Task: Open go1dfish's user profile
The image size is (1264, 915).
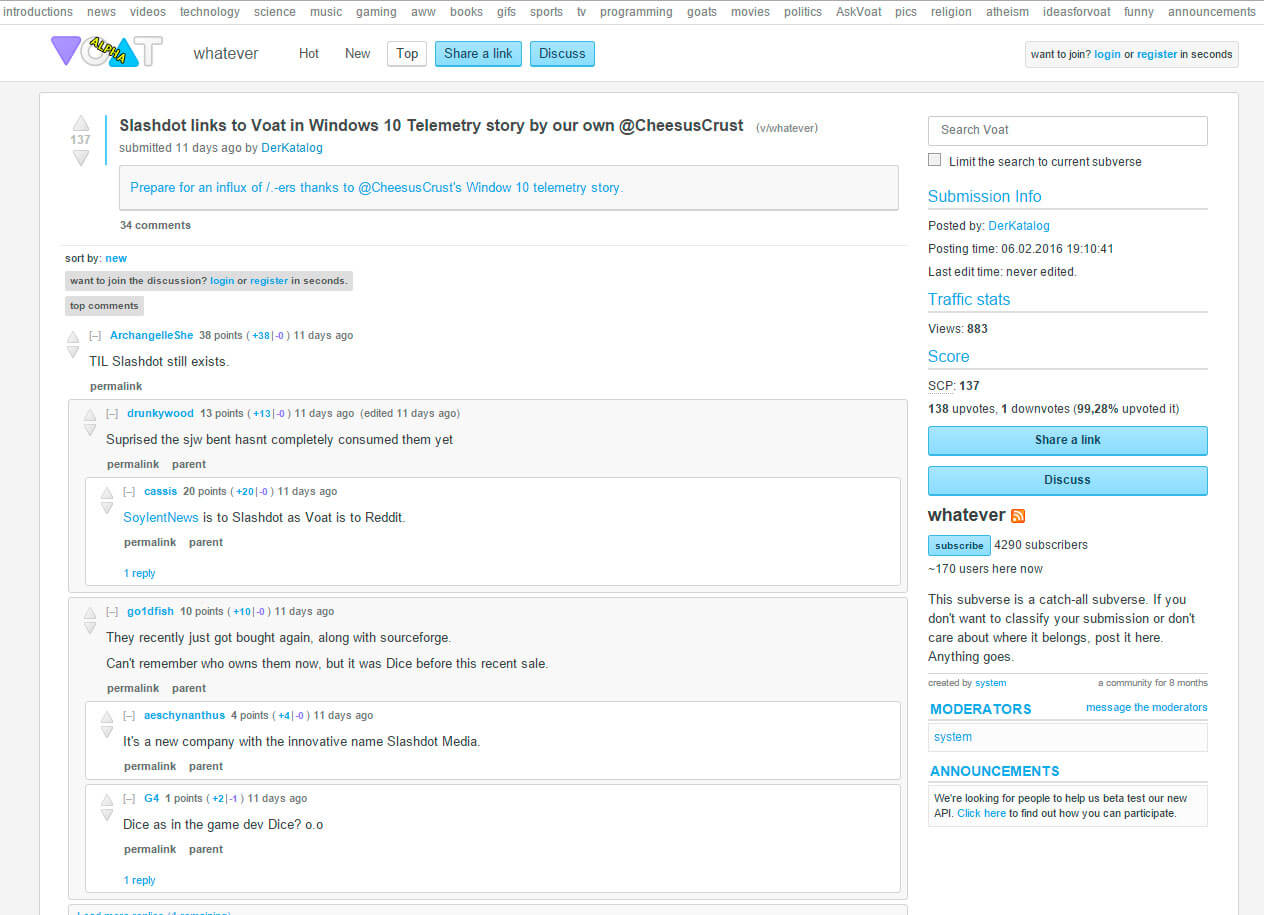Action: [150, 612]
